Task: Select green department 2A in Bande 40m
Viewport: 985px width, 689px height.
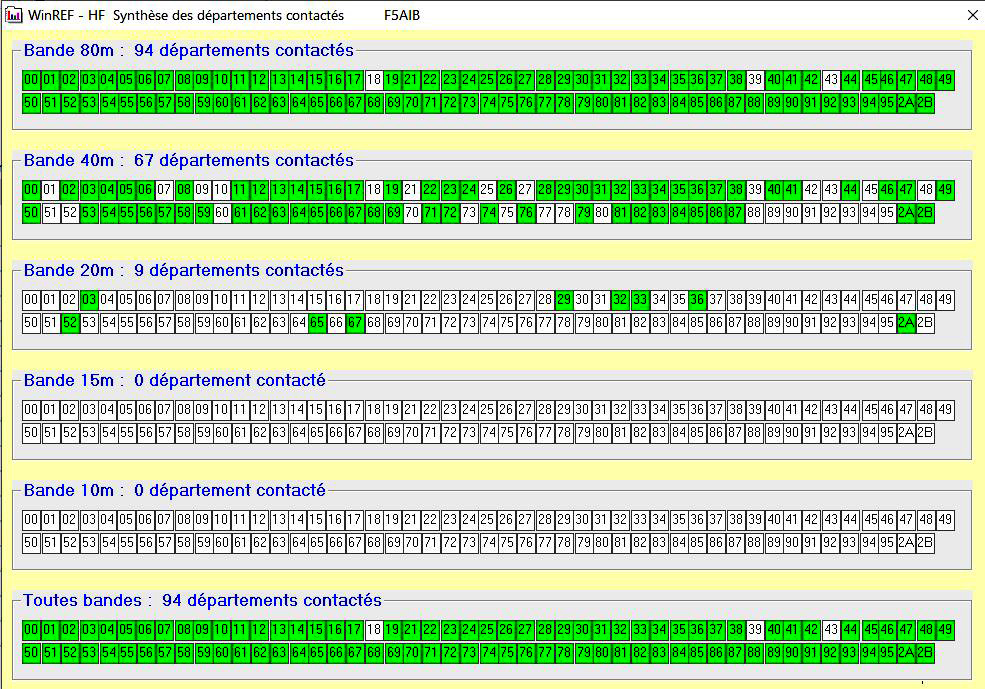Action: (x=906, y=213)
